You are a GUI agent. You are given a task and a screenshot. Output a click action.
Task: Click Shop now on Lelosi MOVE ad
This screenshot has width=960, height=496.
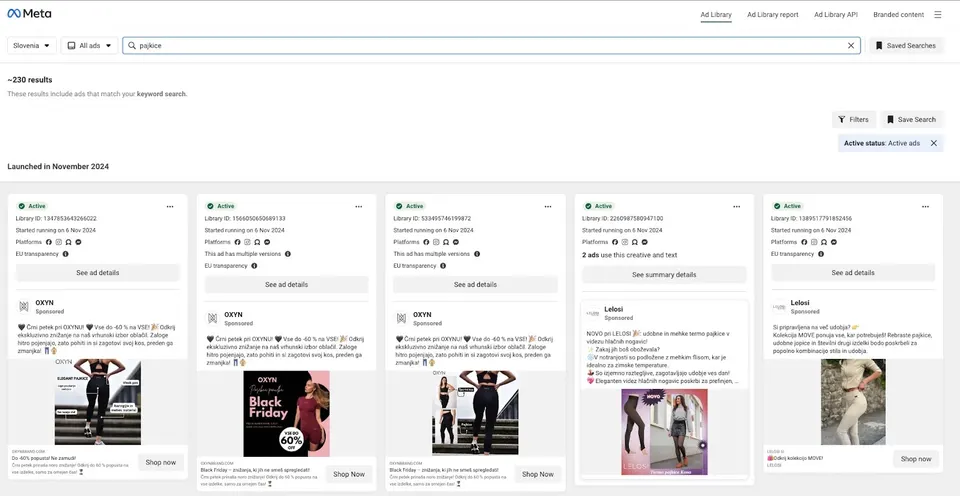click(916, 459)
